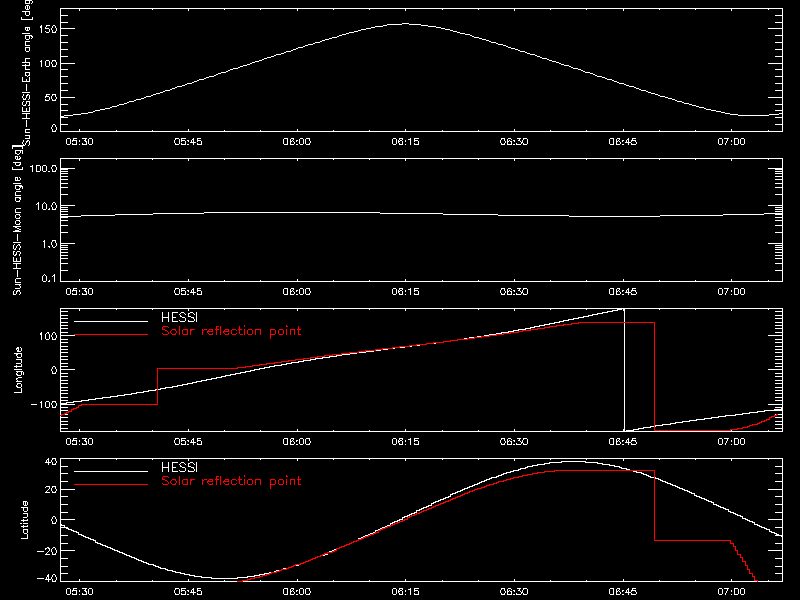Click the 40 tick on Latitude axis
The image size is (800, 600).
(x=51, y=462)
